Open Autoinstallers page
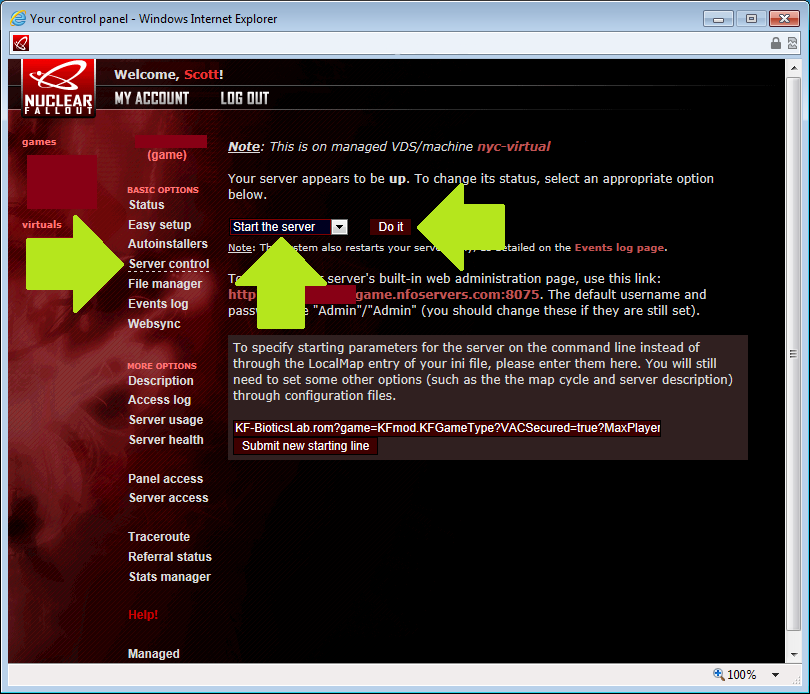This screenshot has height=694, width=810. tap(168, 244)
